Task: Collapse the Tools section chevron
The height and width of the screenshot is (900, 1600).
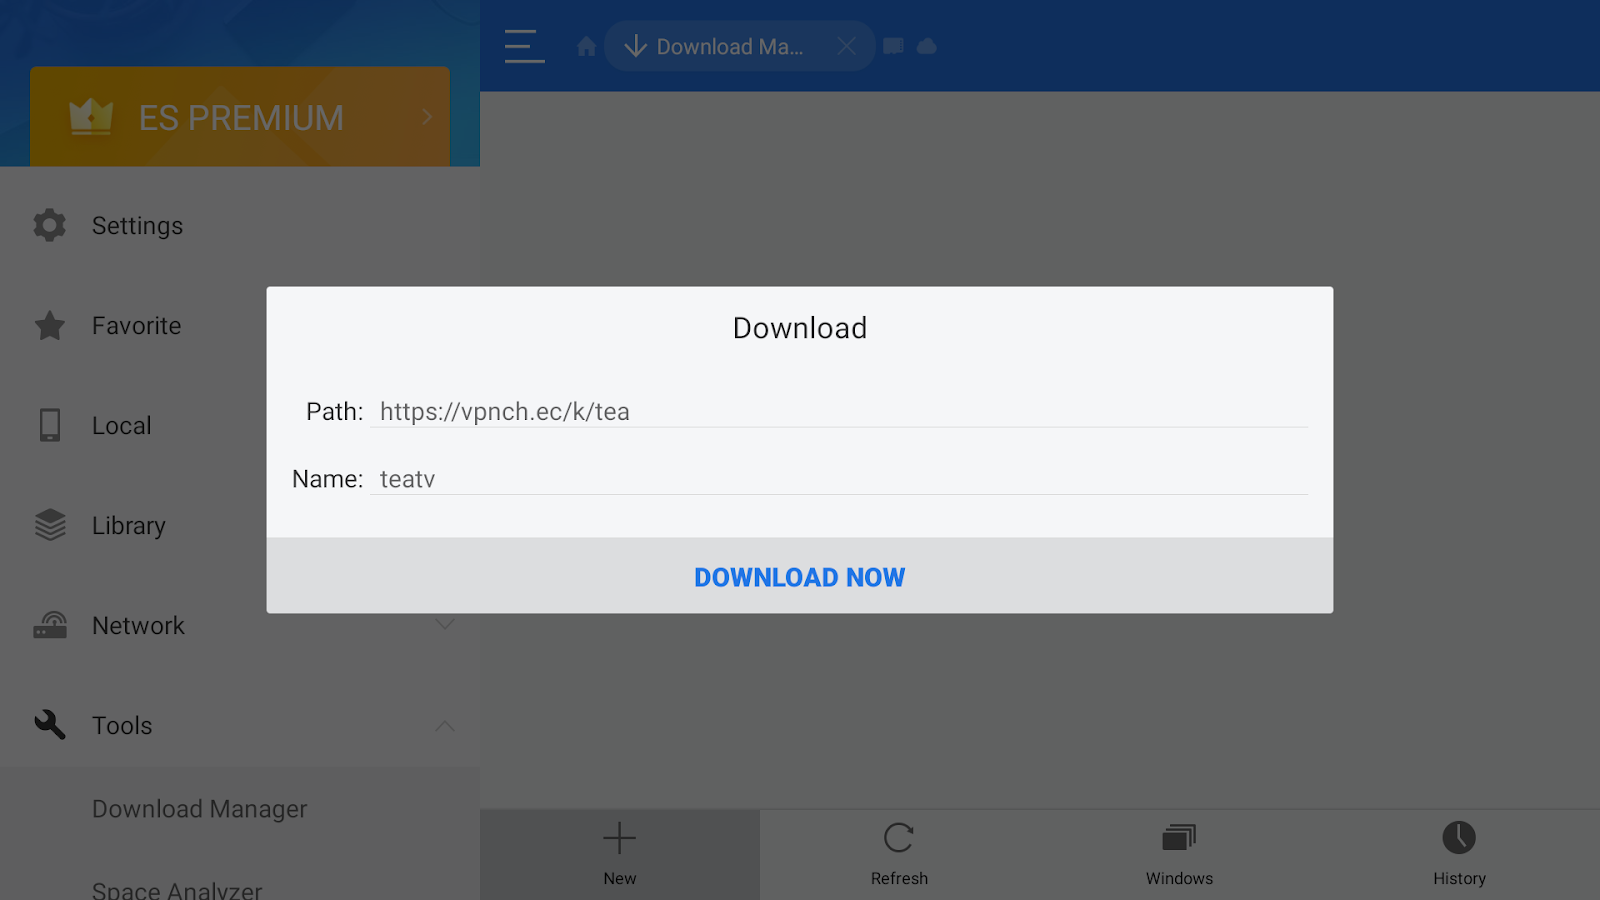Action: 445,725
